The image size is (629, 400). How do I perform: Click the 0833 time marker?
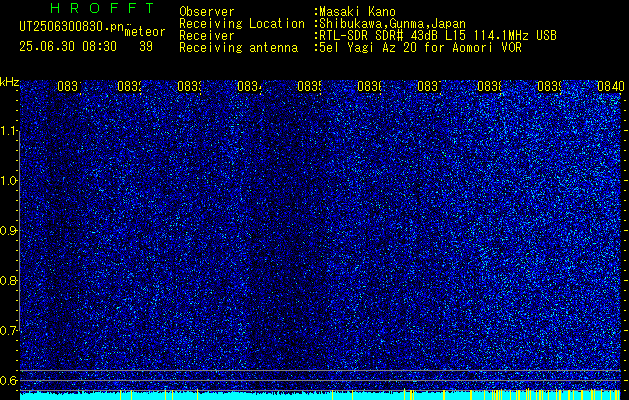(189, 87)
